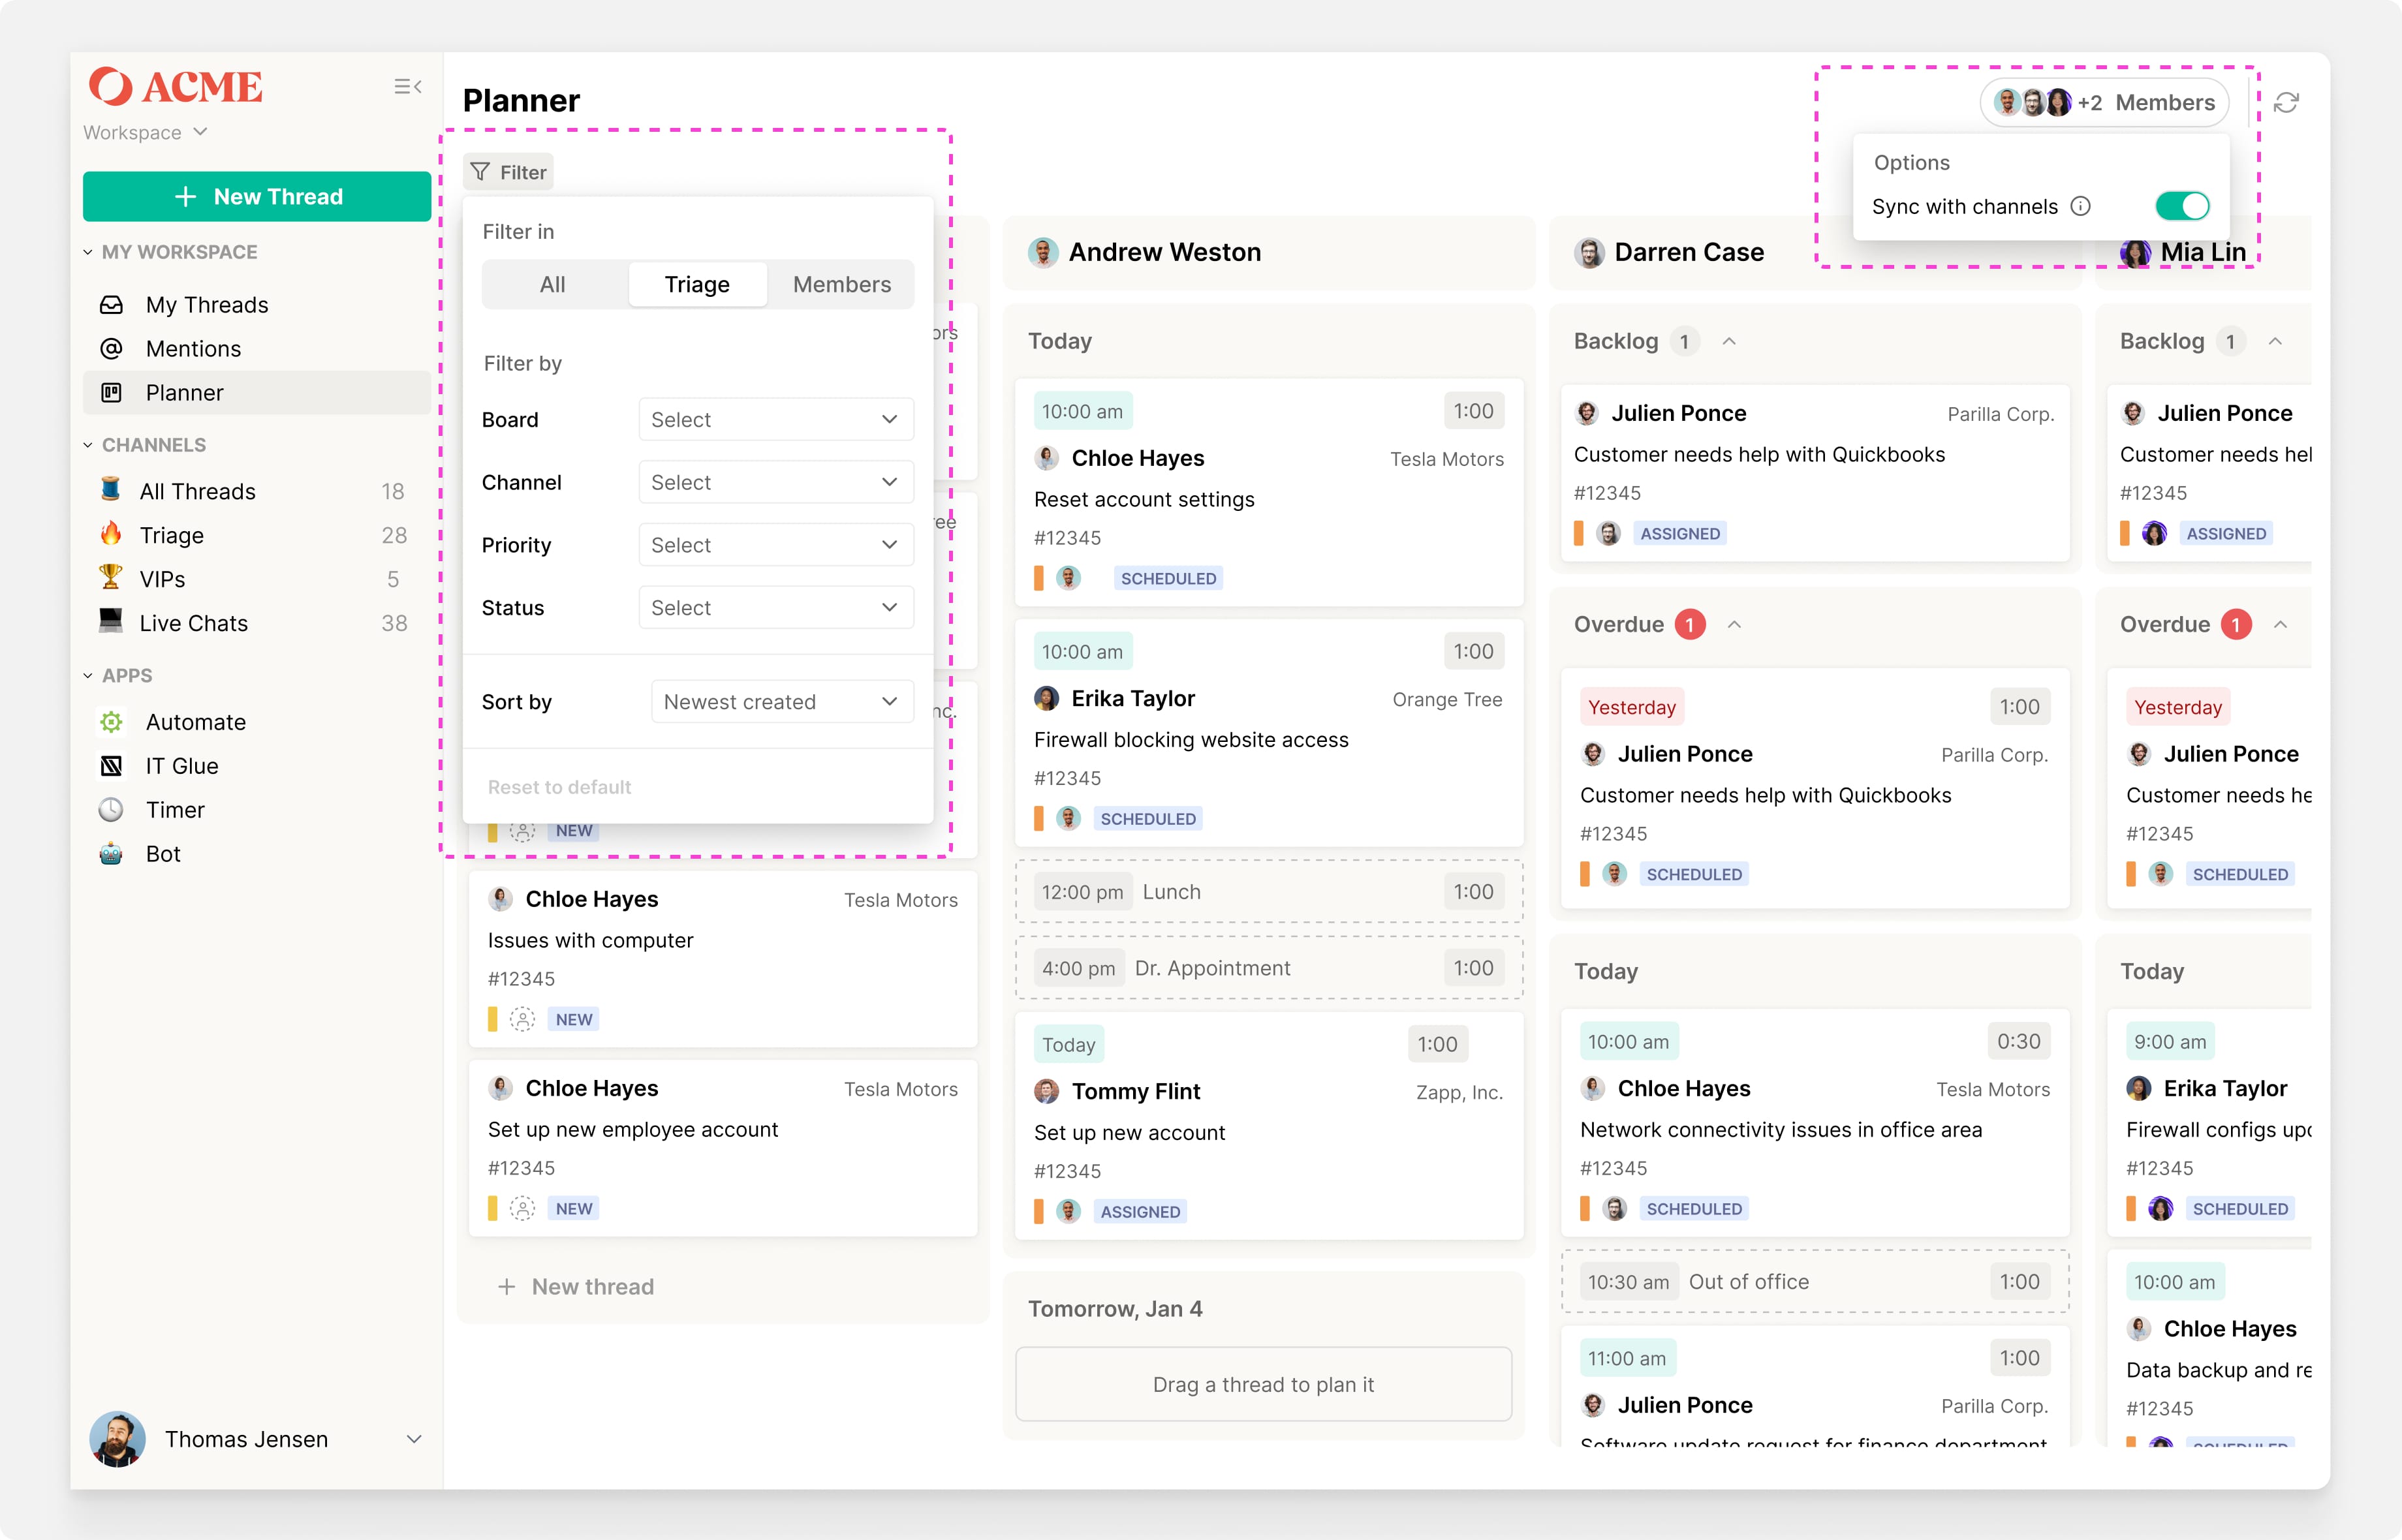Open the Board select dropdown
The image size is (2402, 1540).
click(775, 420)
